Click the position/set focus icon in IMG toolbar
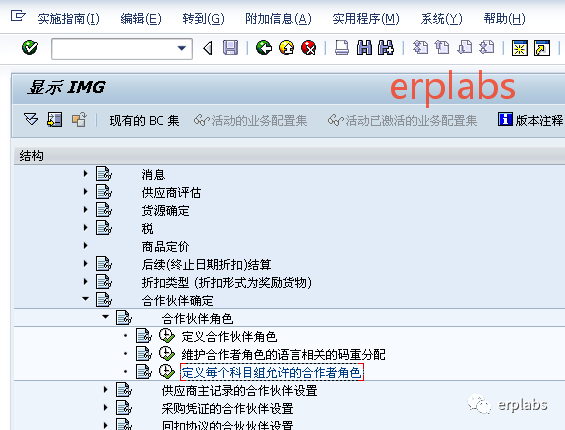Image resolution: width=565 pixels, height=430 pixels. pos(54,120)
